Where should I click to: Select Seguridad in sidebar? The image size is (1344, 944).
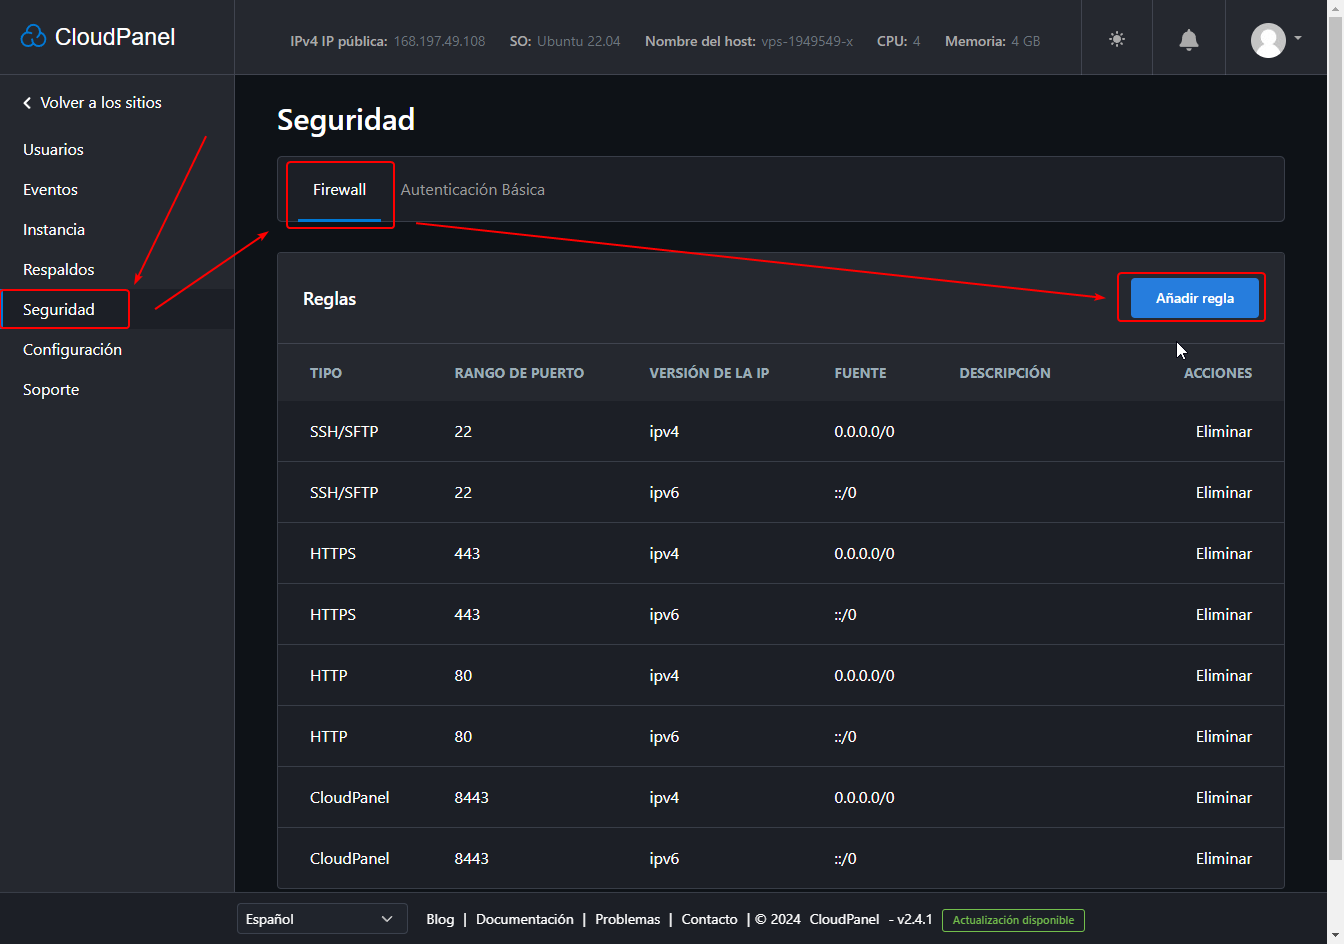tap(59, 310)
